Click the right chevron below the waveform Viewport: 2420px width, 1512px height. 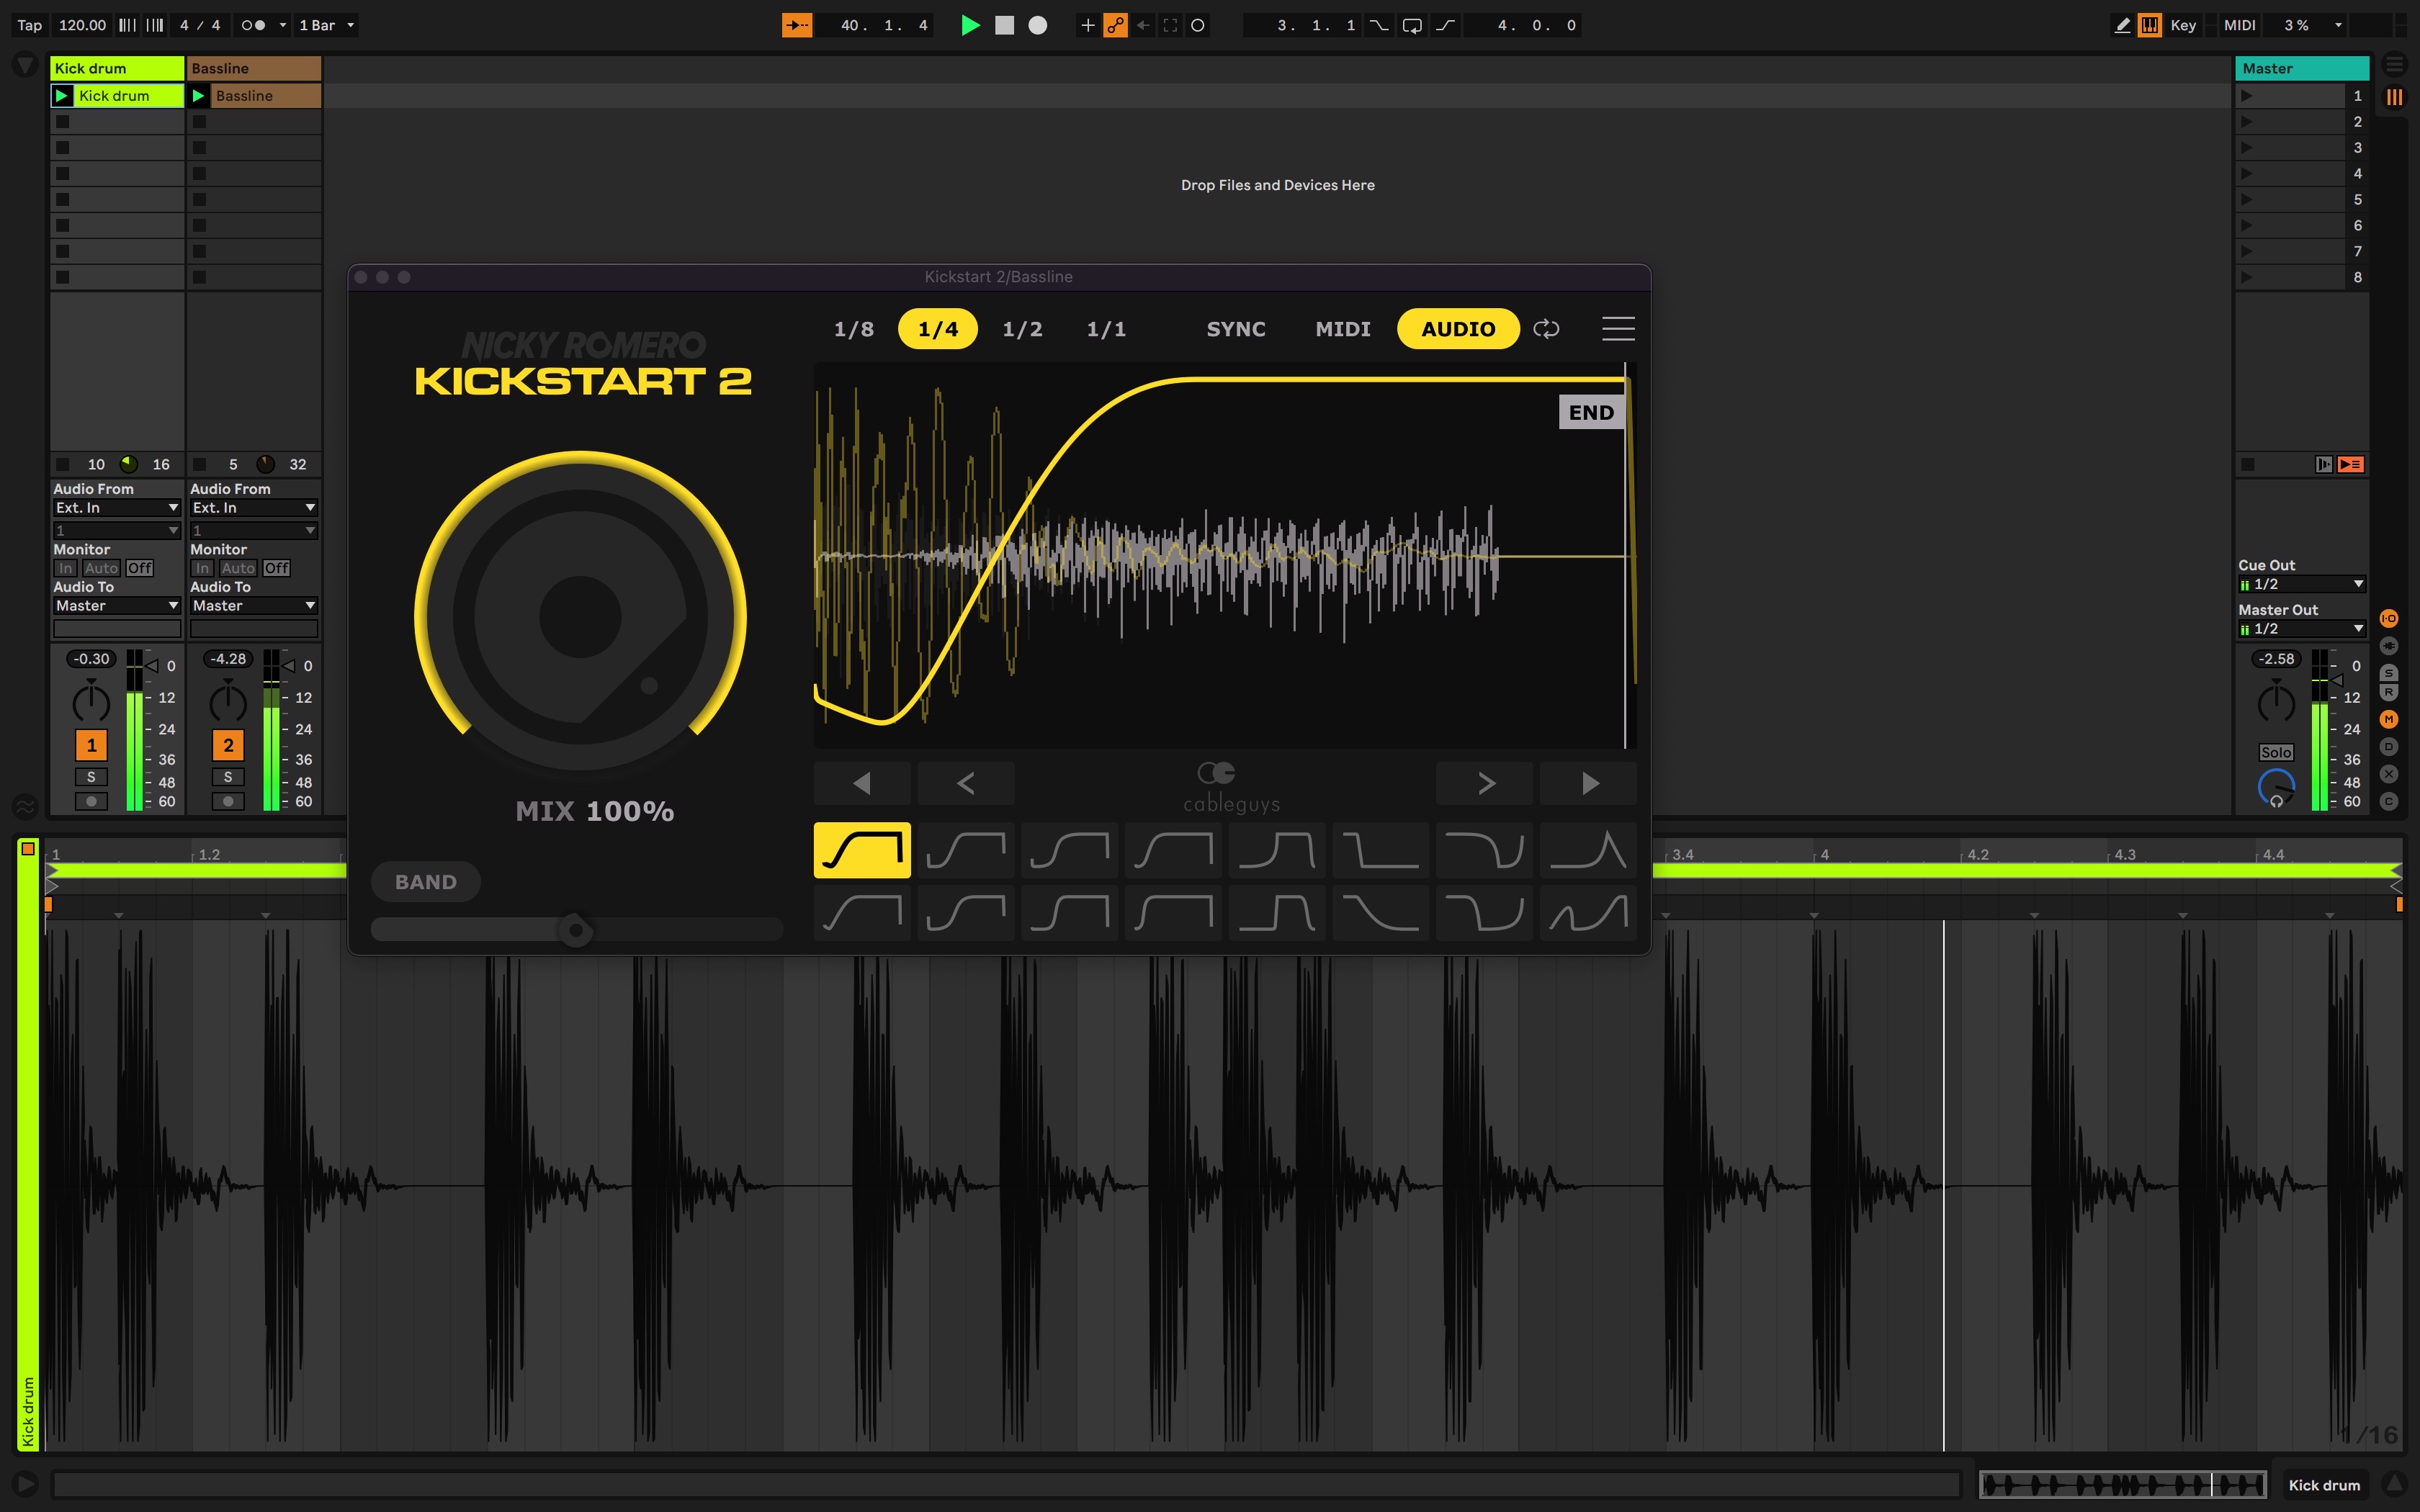pyautogui.click(x=1485, y=783)
